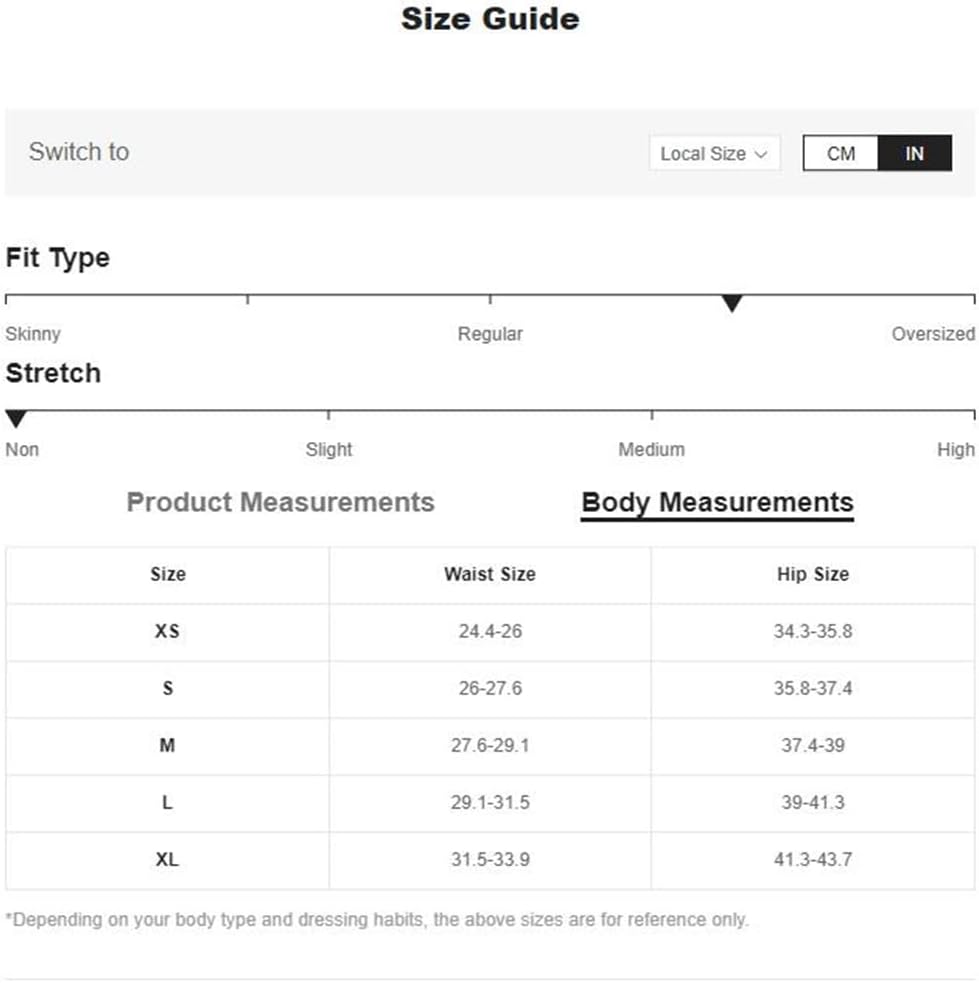Select the IN unit toggle

(914, 154)
